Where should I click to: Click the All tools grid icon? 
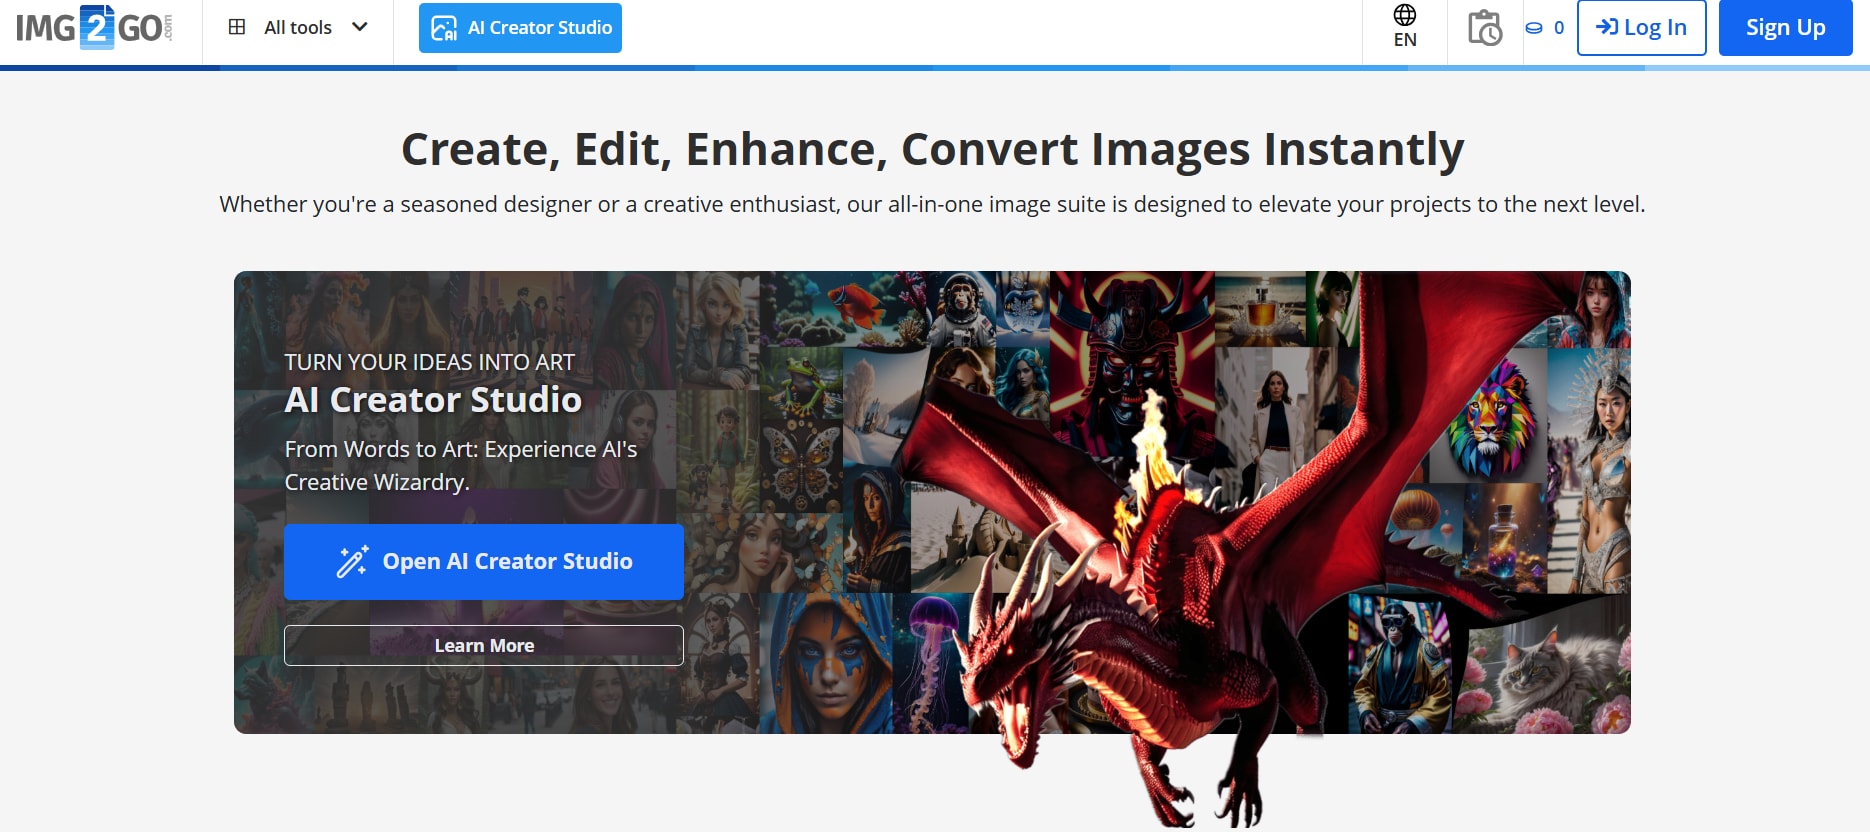pos(237,27)
